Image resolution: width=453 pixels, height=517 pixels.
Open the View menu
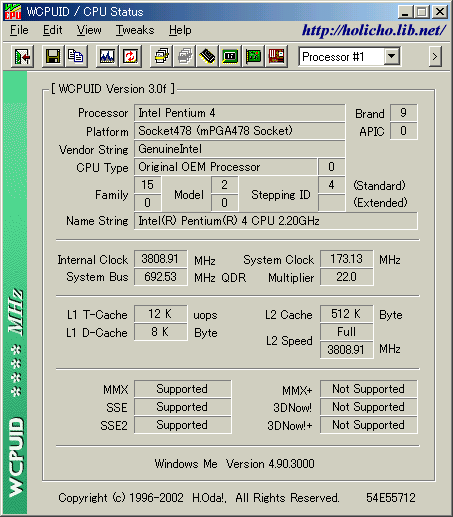(89, 30)
